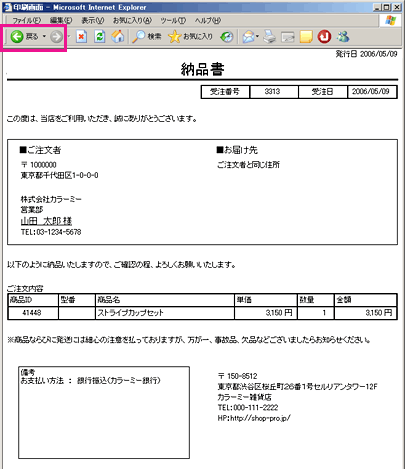Open the Back button history dropdown arrow
Image resolution: width=405 pixels, height=469 pixels.
coord(44,36)
